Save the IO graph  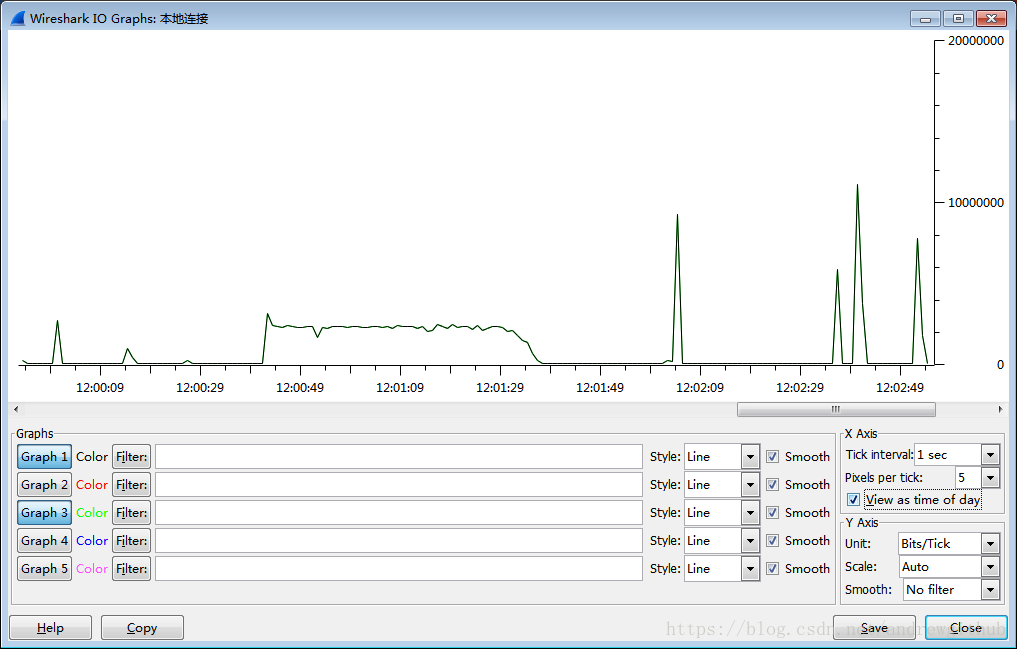coord(874,628)
